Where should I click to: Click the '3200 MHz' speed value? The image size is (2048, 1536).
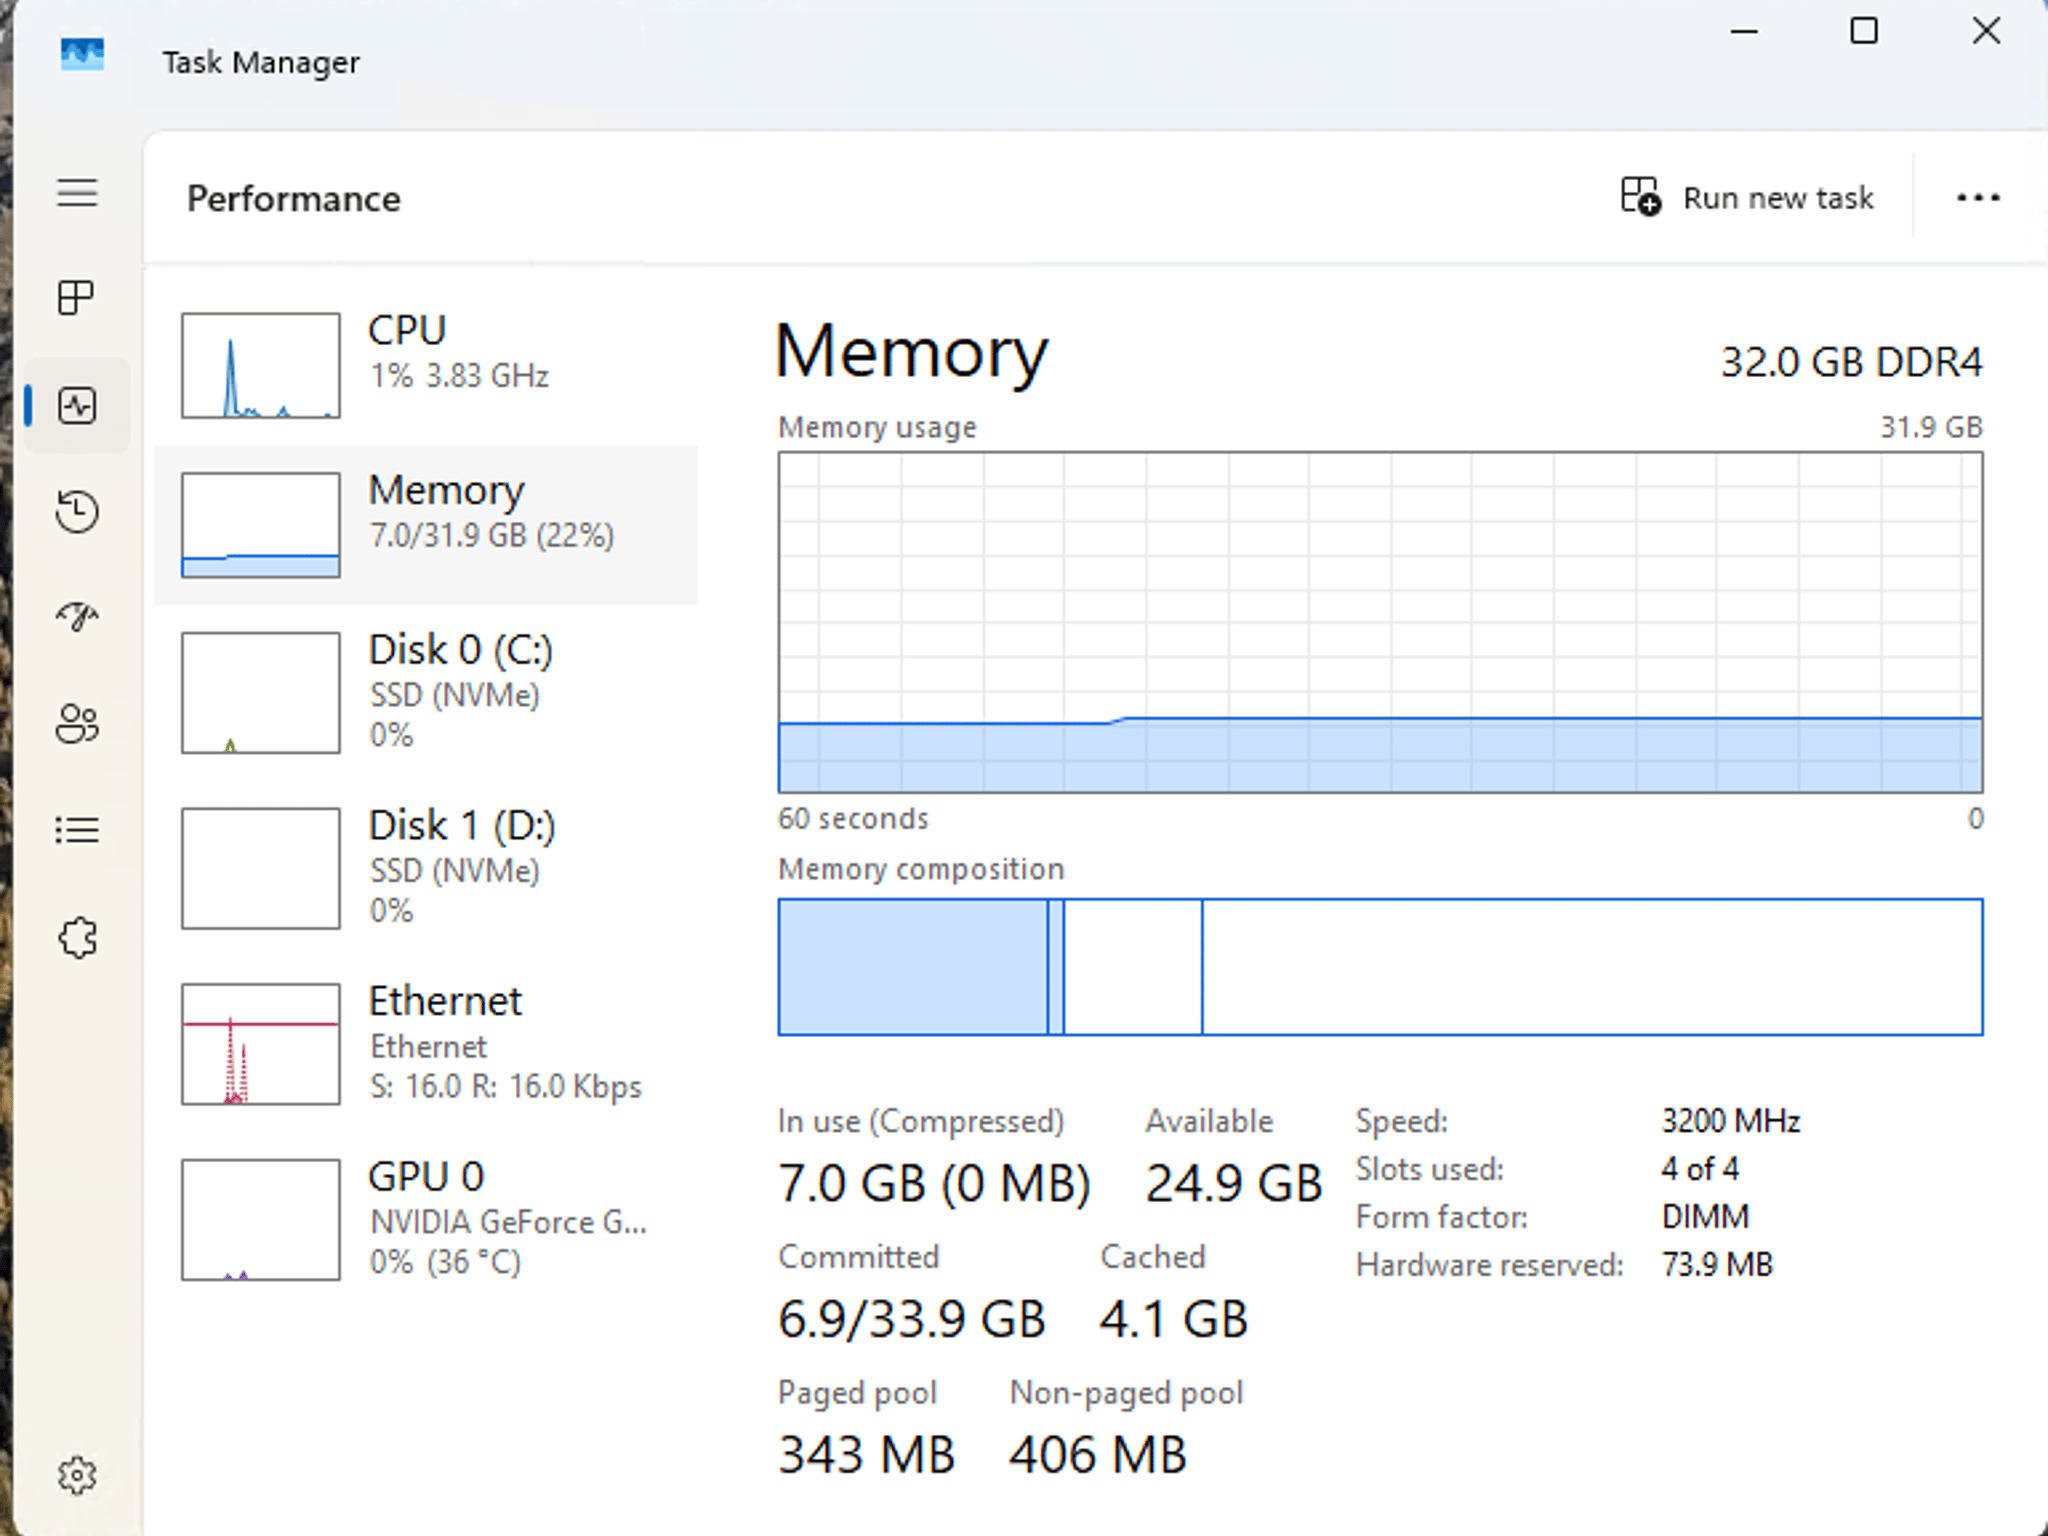1731,1121
